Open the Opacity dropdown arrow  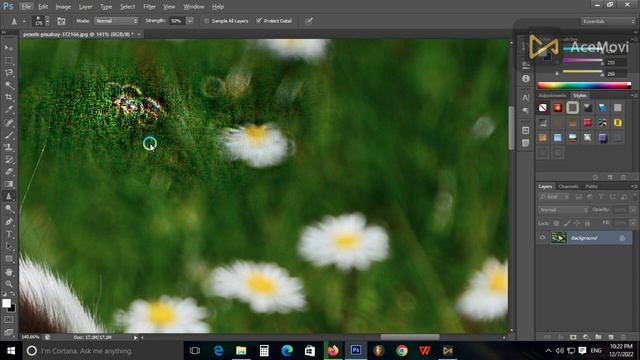click(633, 210)
